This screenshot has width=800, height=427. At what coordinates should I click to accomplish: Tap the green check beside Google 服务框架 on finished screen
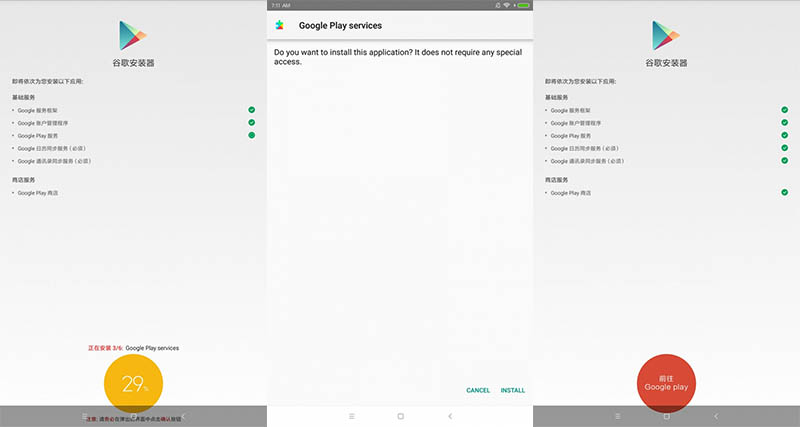point(785,110)
